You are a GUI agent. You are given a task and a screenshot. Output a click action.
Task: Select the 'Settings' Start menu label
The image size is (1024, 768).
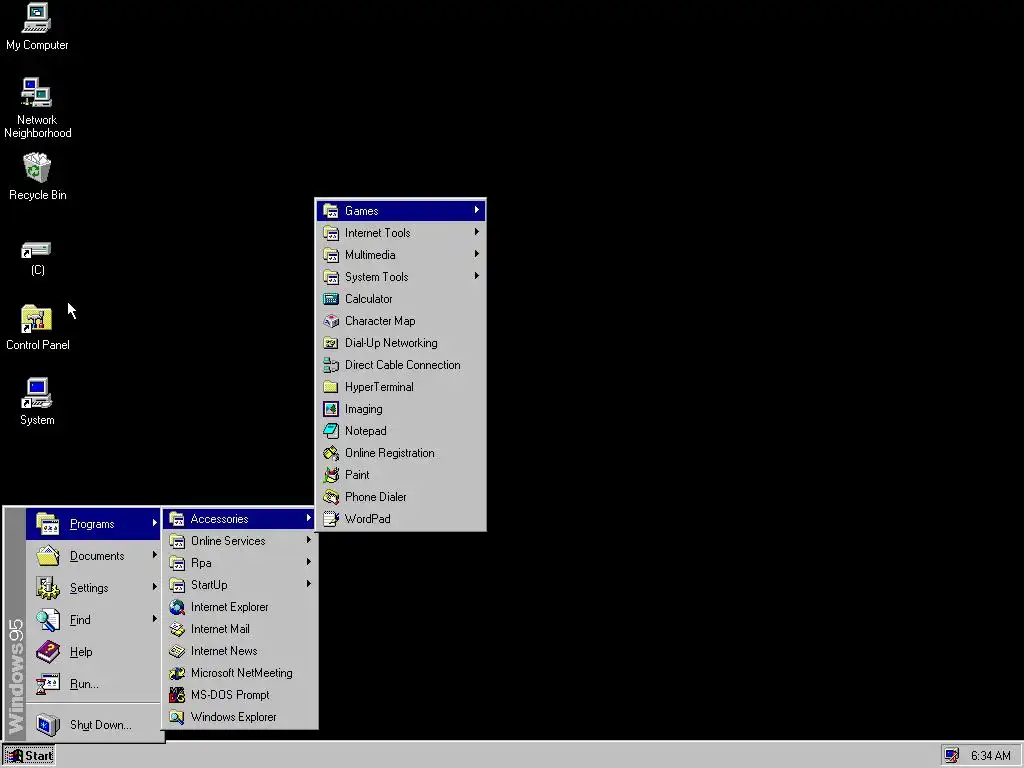tap(89, 588)
